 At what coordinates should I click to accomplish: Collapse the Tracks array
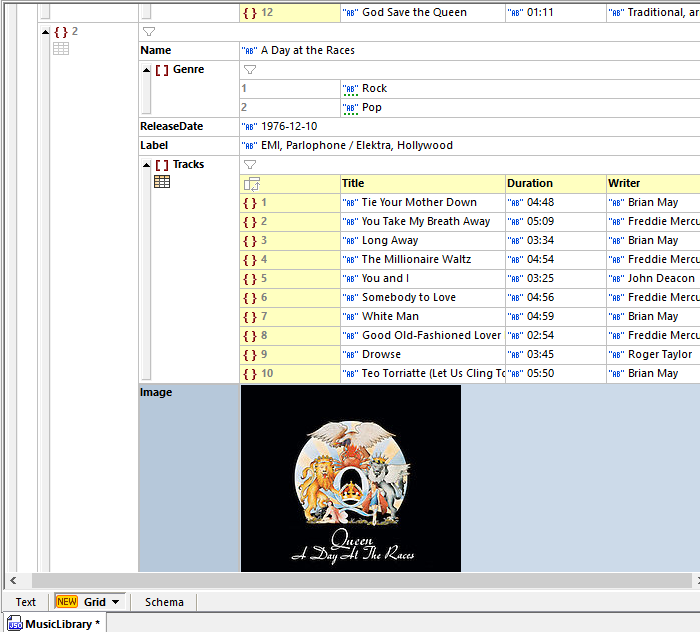coord(146,165)
